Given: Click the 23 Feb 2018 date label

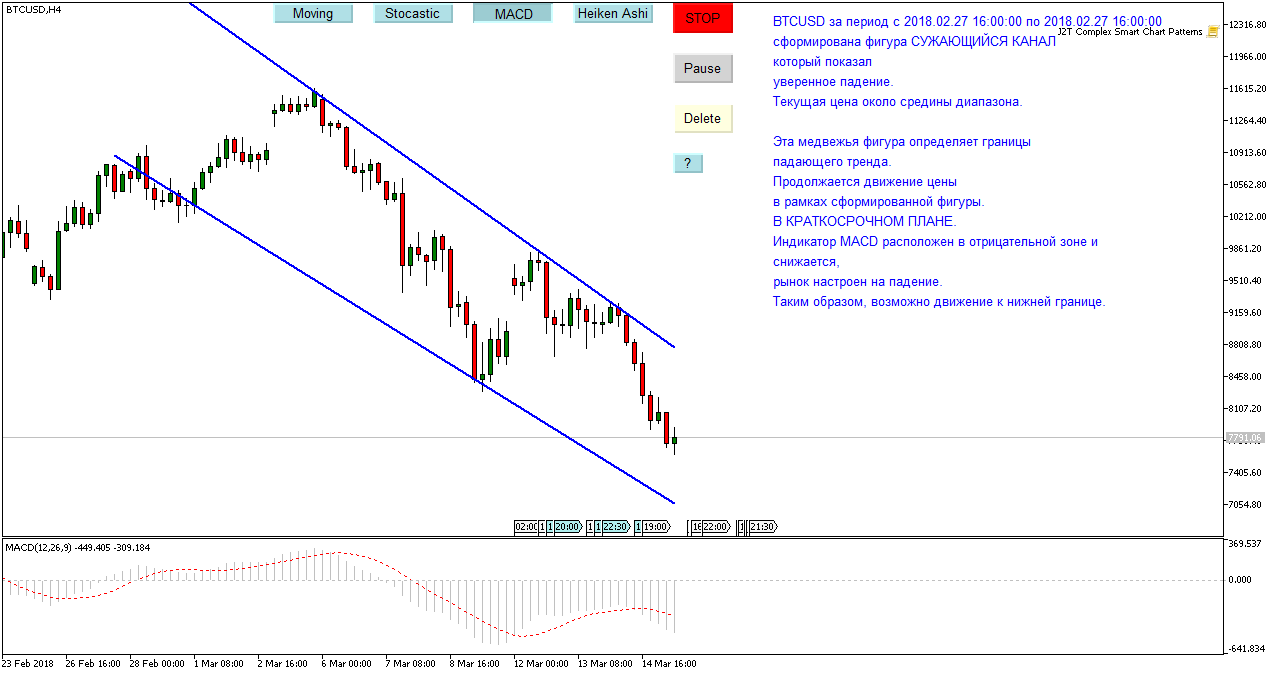Looking at the screenshot, I should click(26, 663).
